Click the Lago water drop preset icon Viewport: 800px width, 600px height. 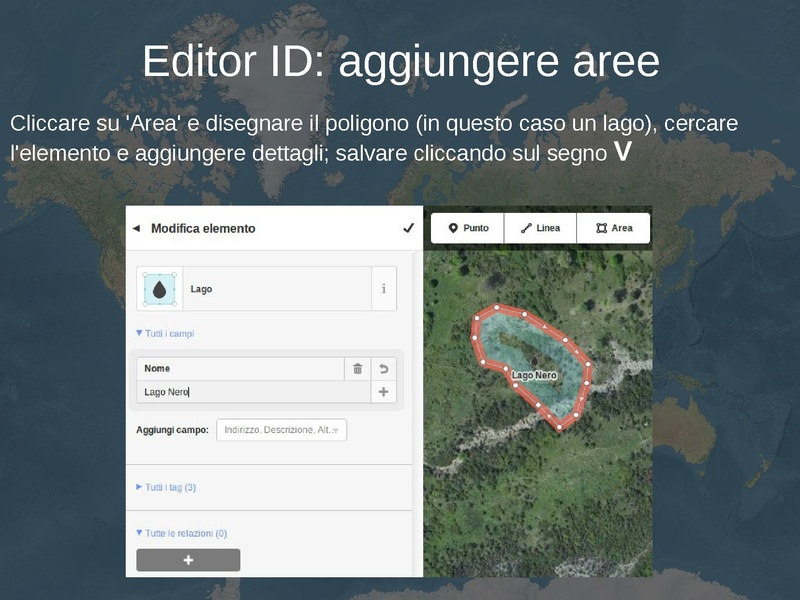pos(159,288)
